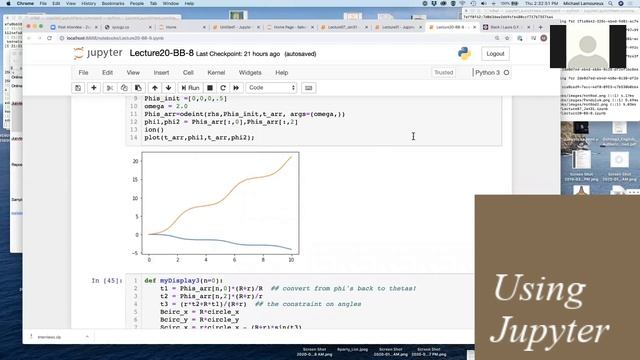The height and width of the screenshot is (360, 640).
Task: Open the File menu in Jupyter
Action: (x=83, y=73)
